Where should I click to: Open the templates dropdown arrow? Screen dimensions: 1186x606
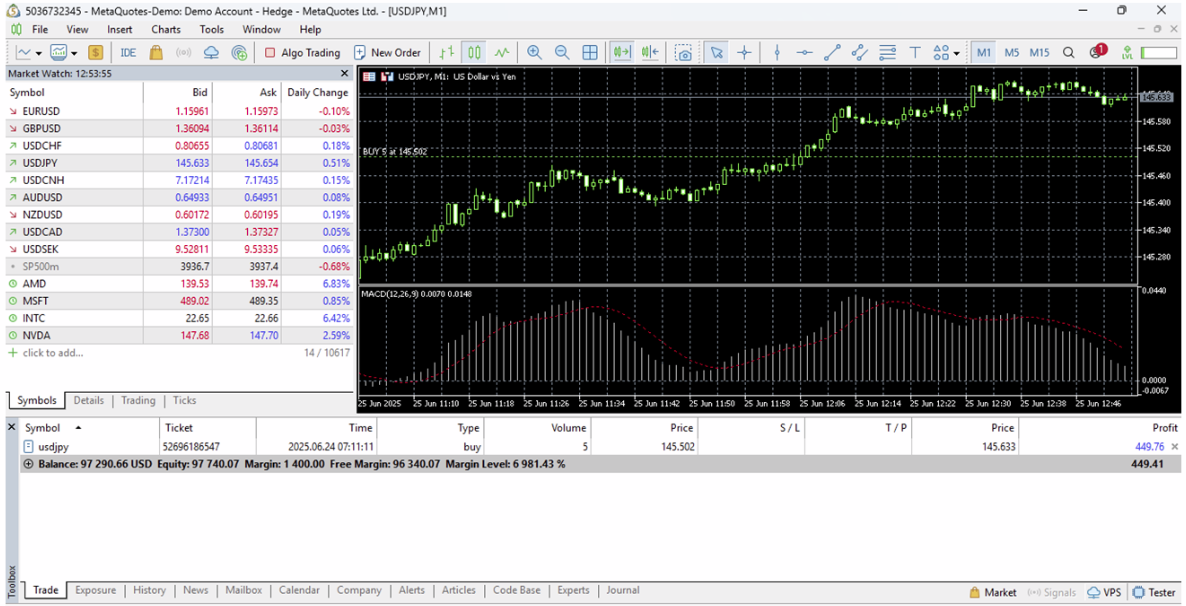point(74,53)
